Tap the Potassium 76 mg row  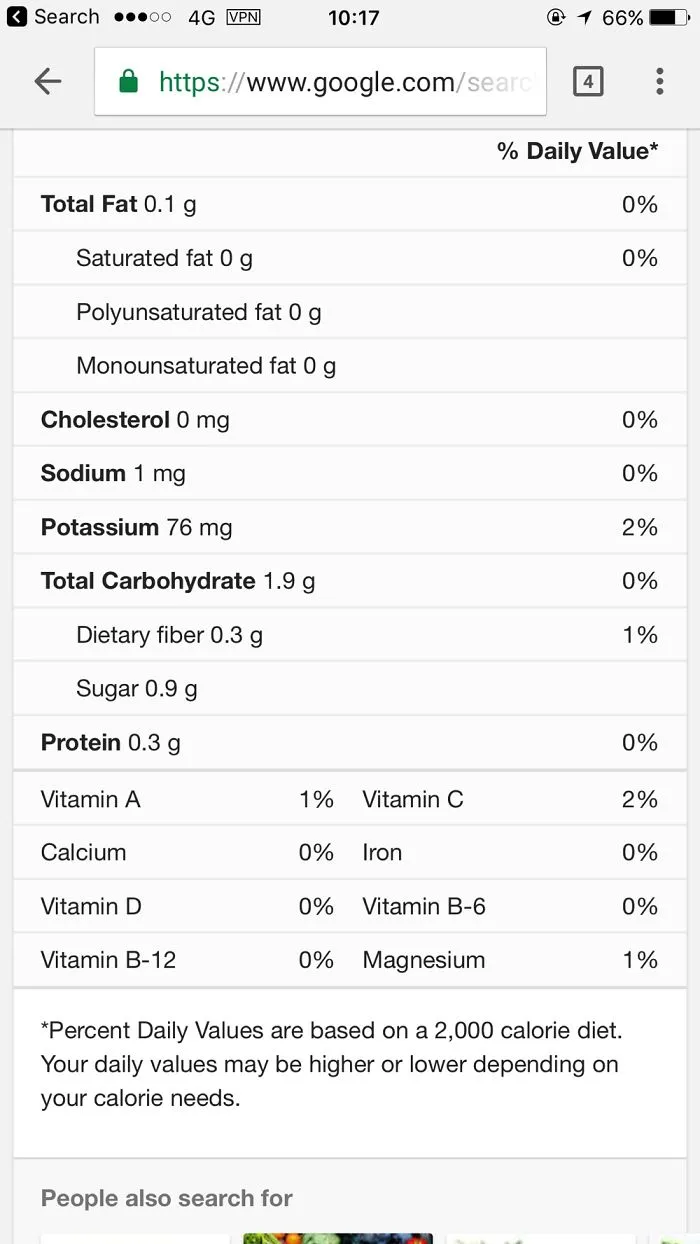[x=349, y=527]
